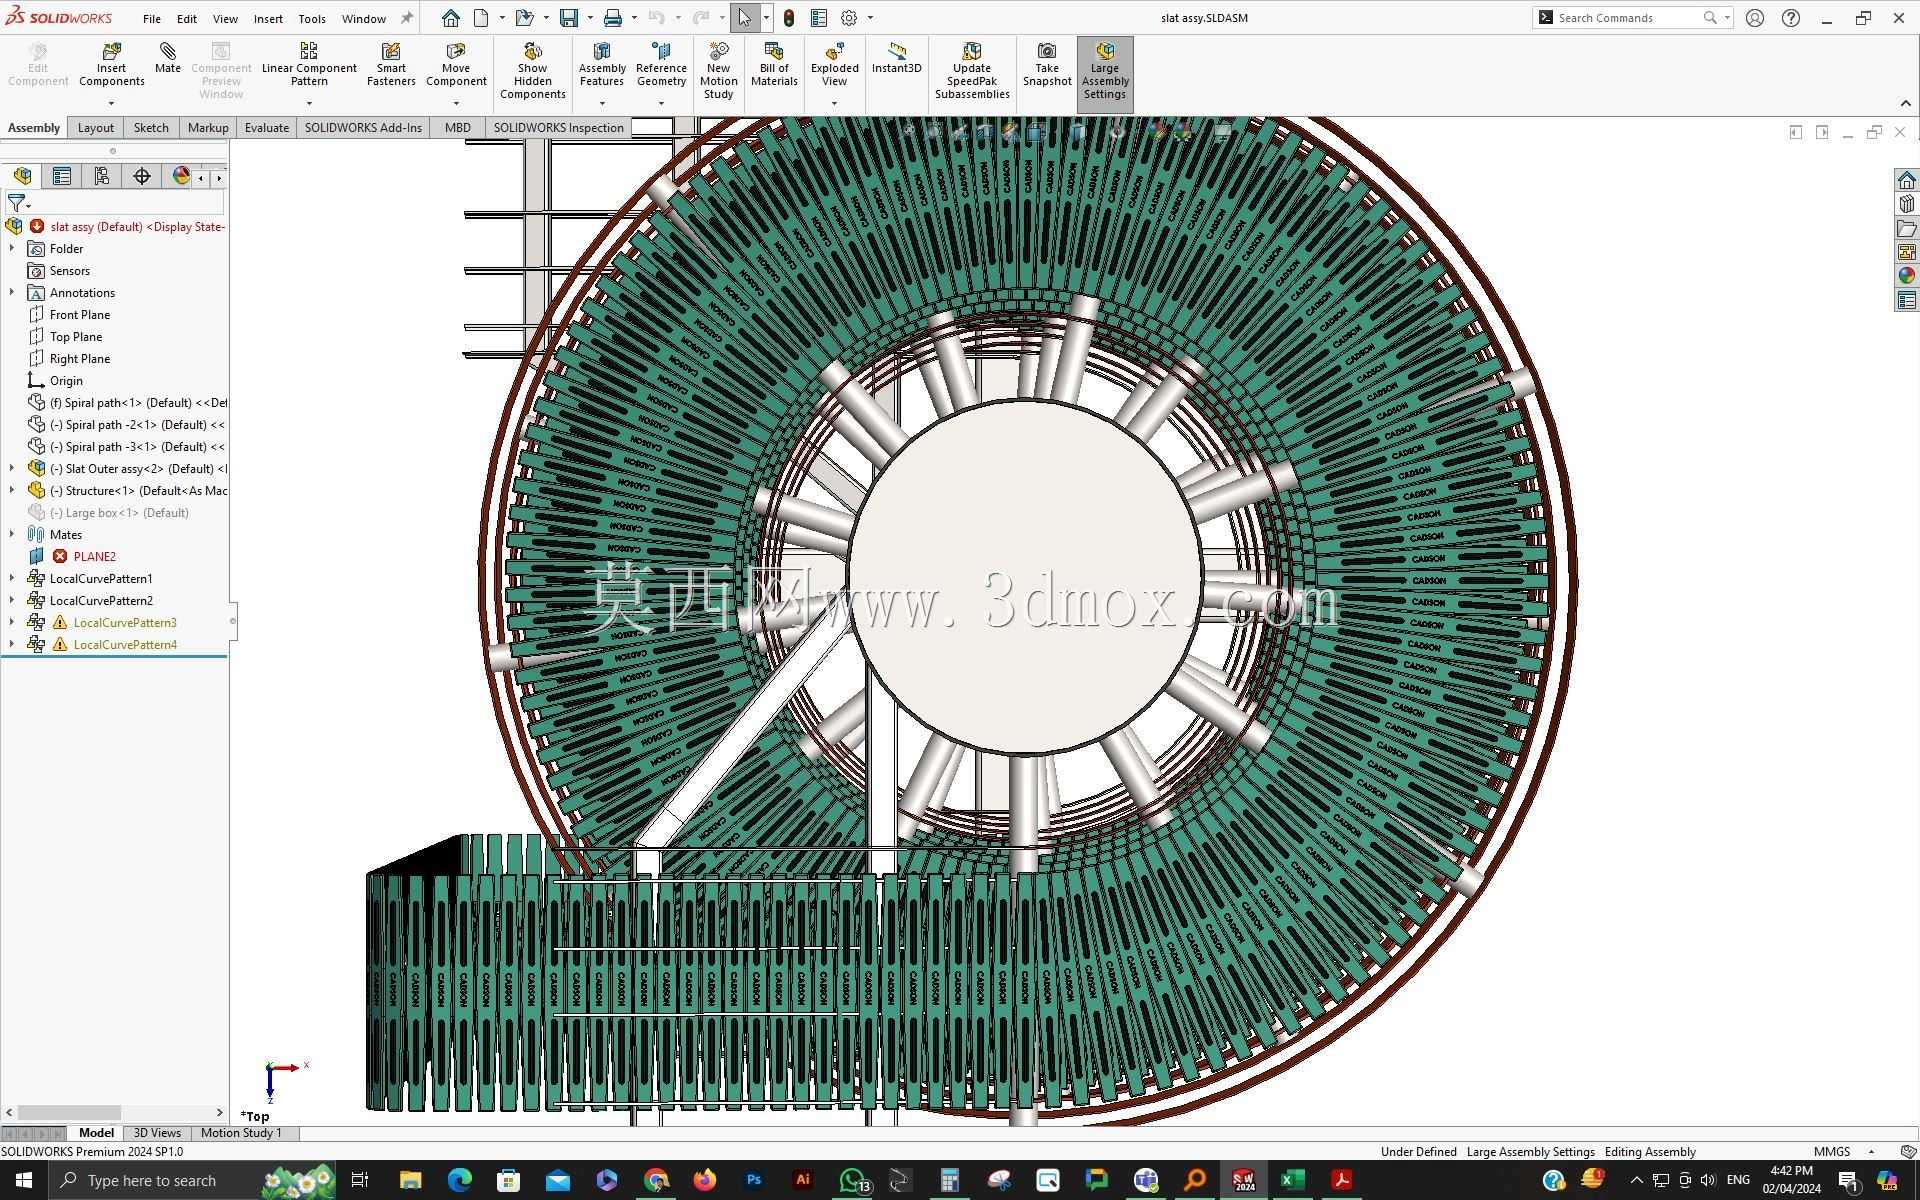
Task: Open the Insert menu
Action: [x=268, y=18]
